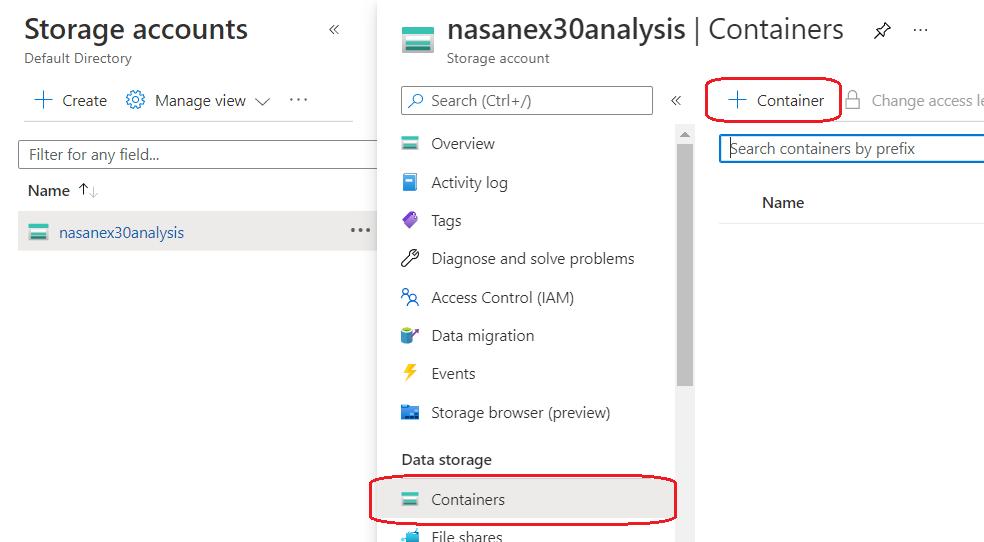The width and height of the screenshot is (984, 542).
Task: Open Overview menu item
Action: (463, 144)
